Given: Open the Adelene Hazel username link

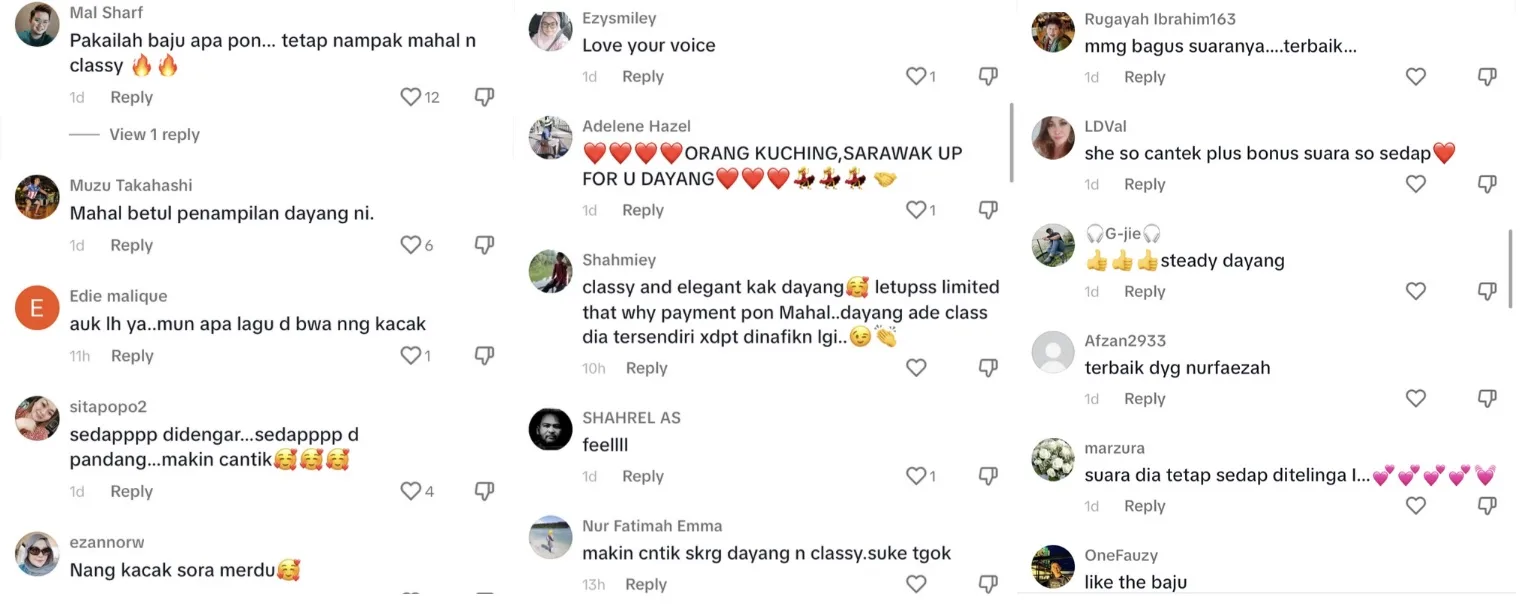Looking at the screenshot, I should 636,126.
